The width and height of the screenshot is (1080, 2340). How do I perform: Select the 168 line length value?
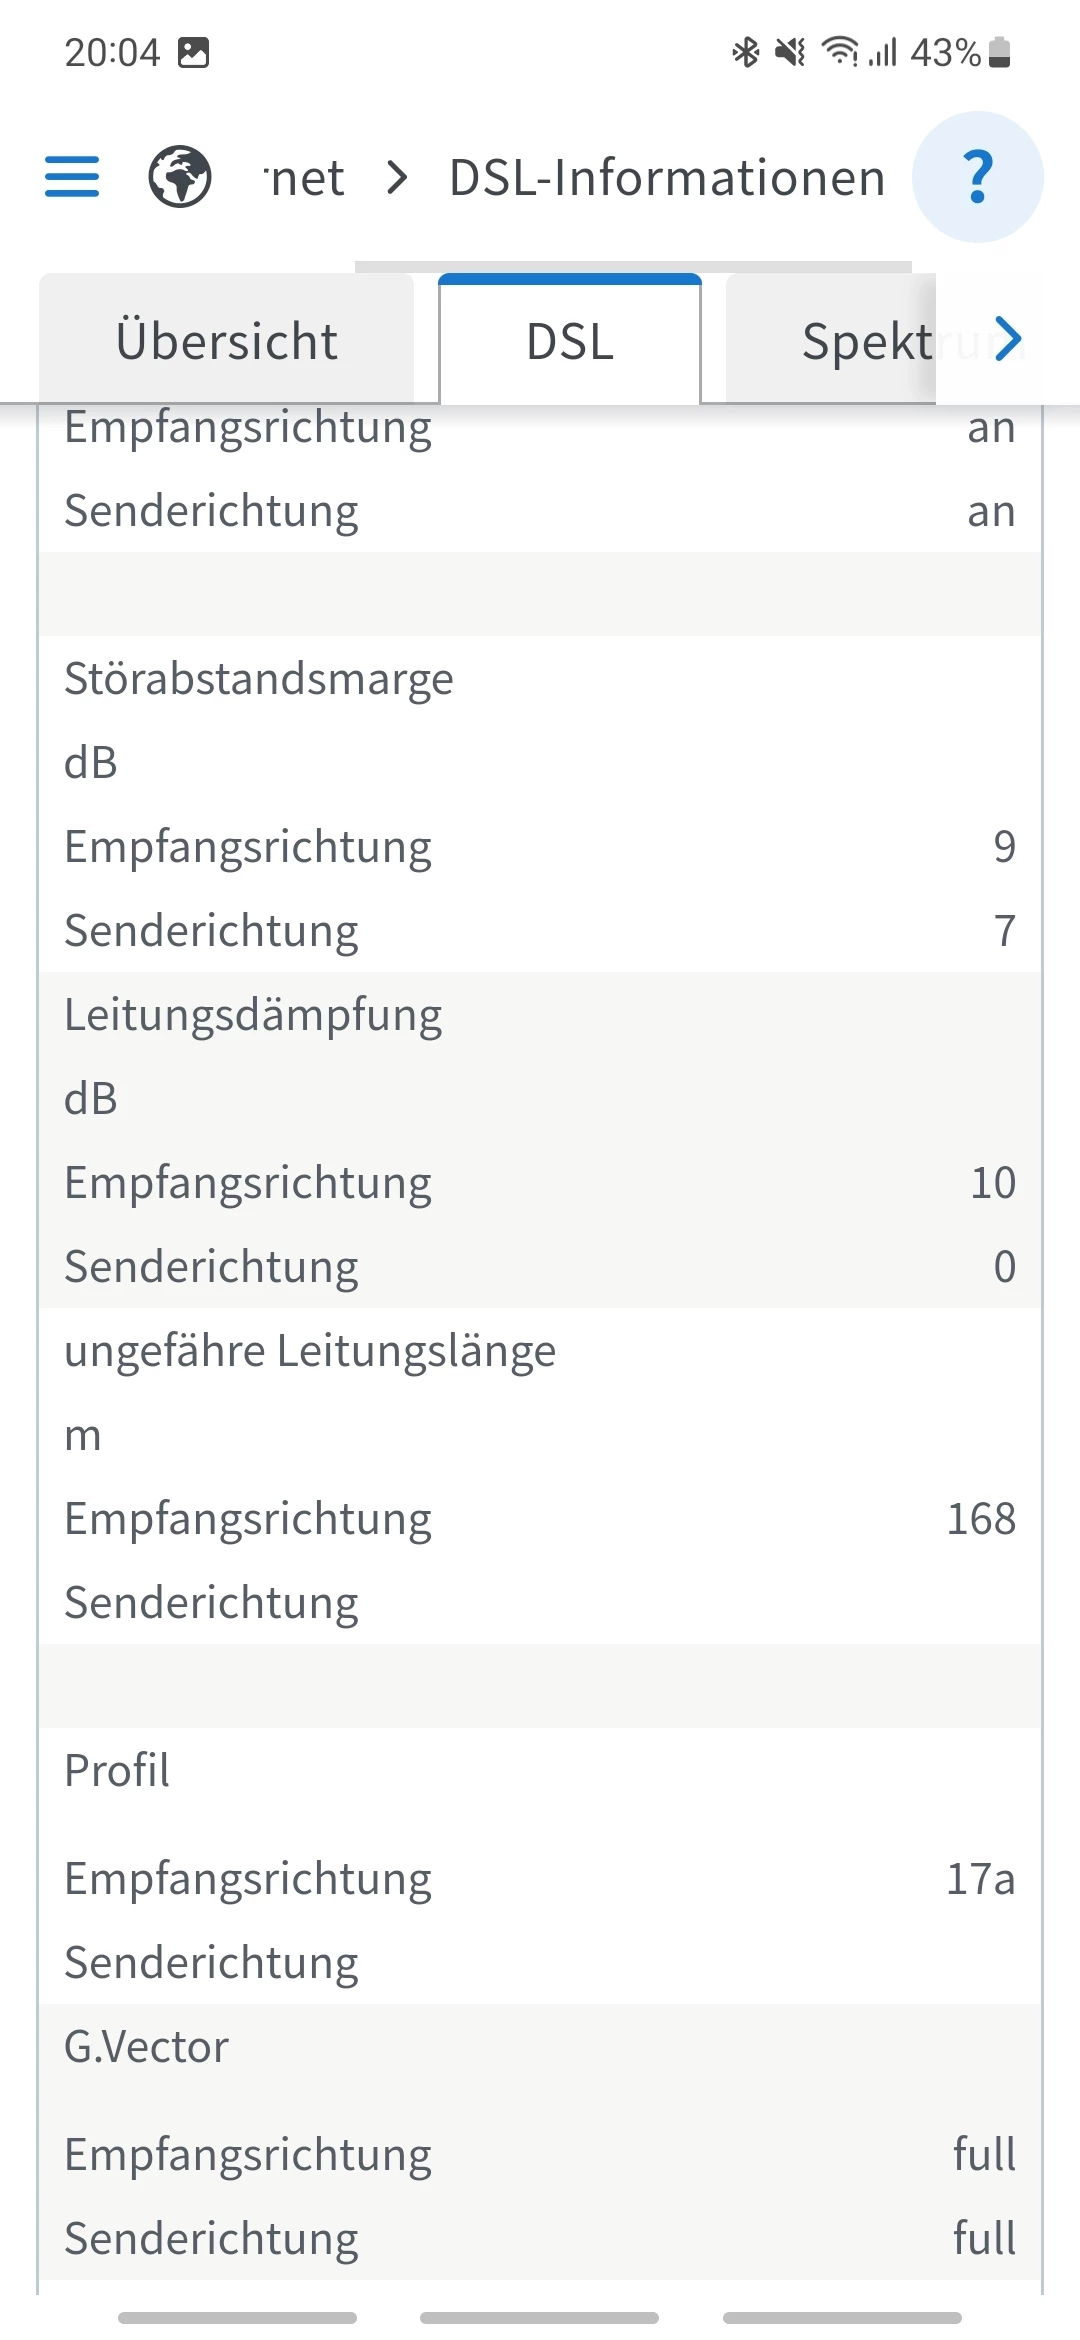coord(981,1519)
